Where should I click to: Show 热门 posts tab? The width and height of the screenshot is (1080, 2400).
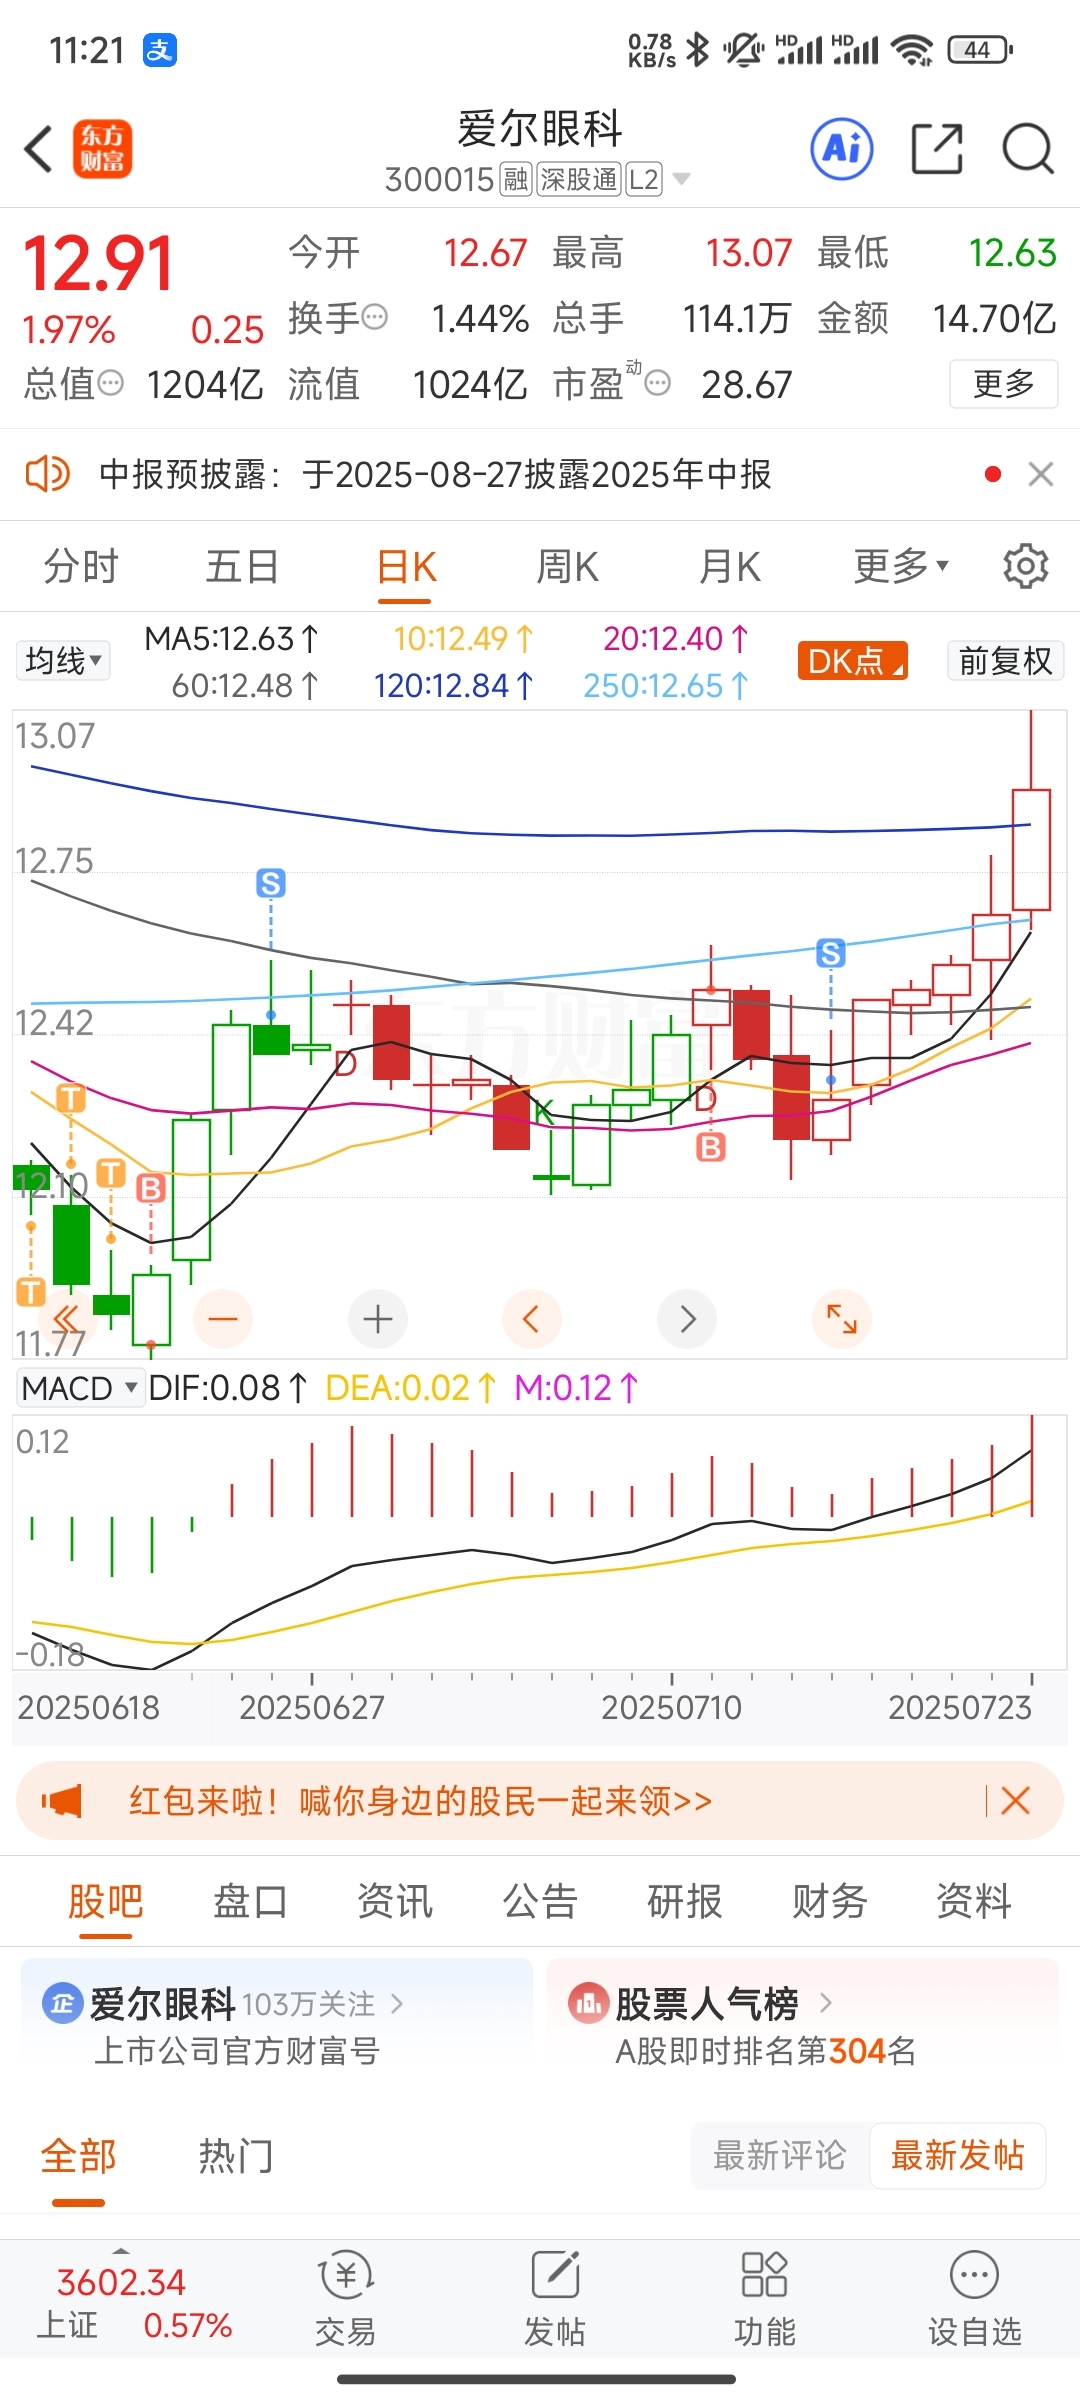236,2156
